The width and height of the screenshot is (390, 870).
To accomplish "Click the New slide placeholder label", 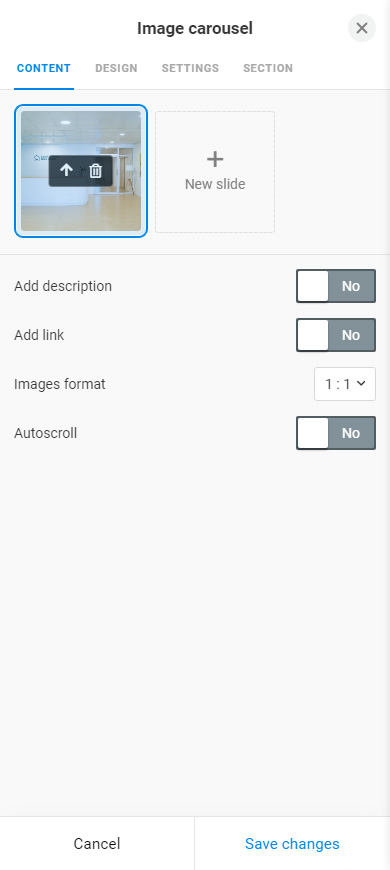I will (215, 184).
